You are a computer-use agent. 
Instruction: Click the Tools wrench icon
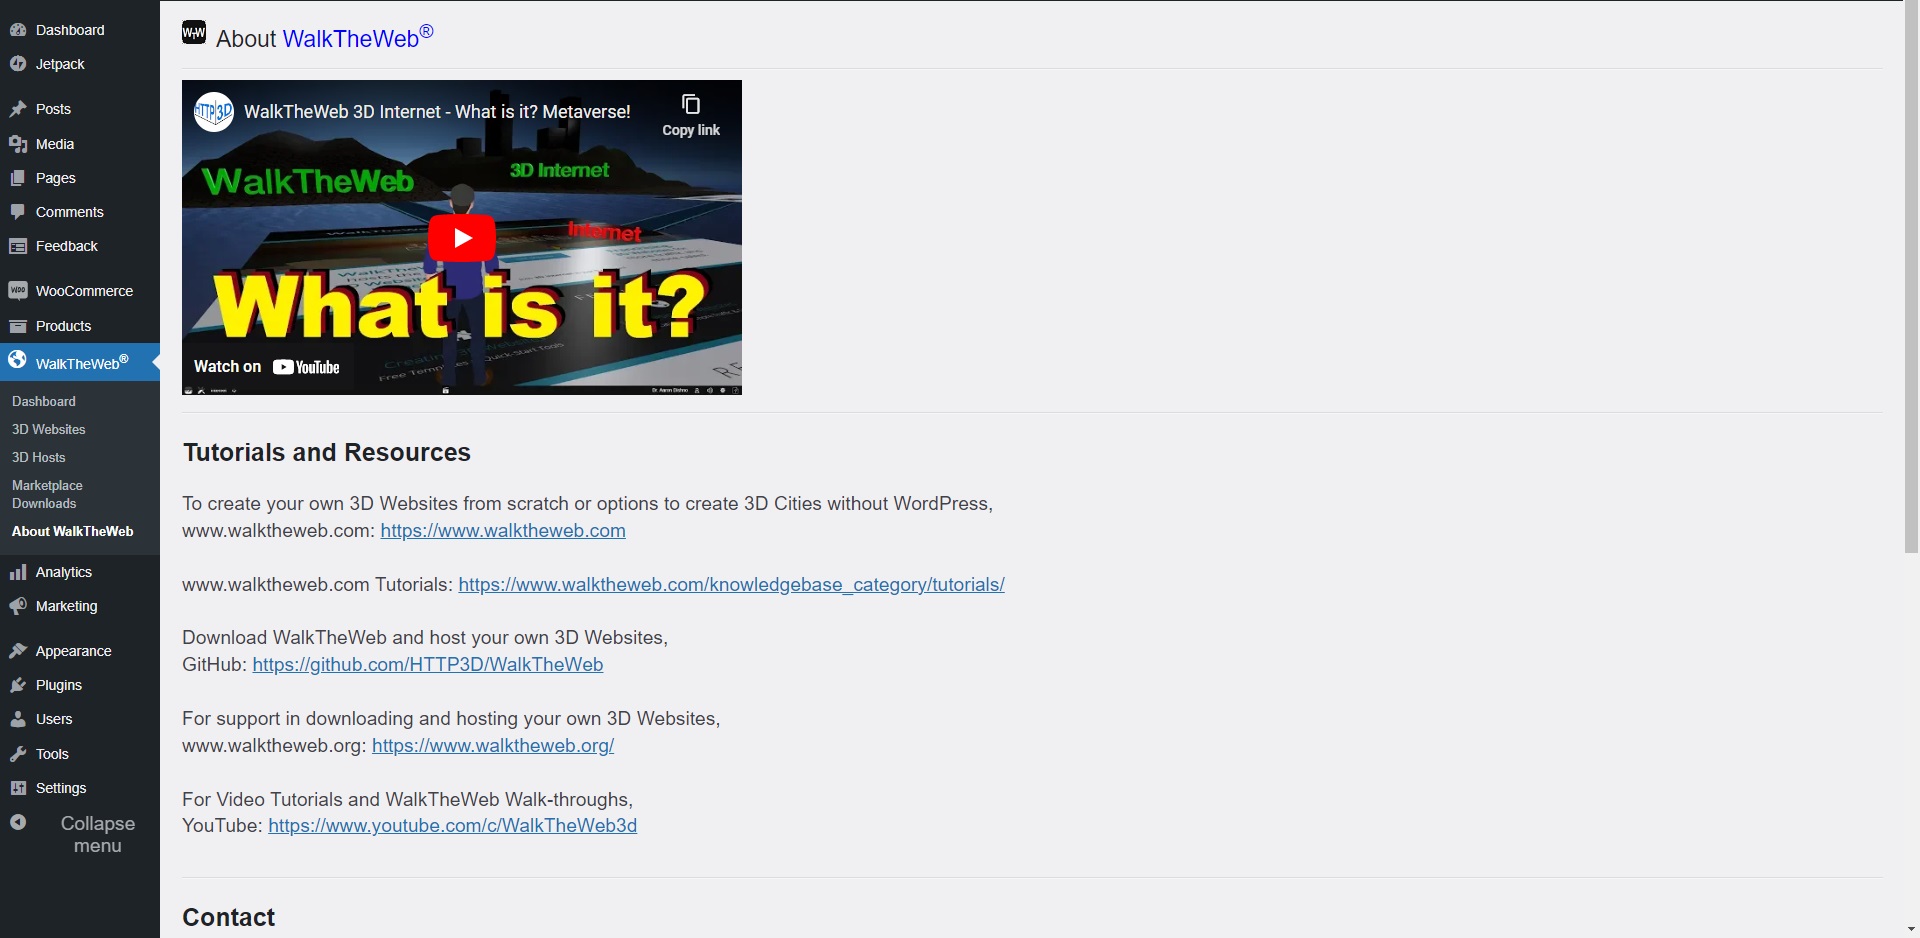[18, 754]
